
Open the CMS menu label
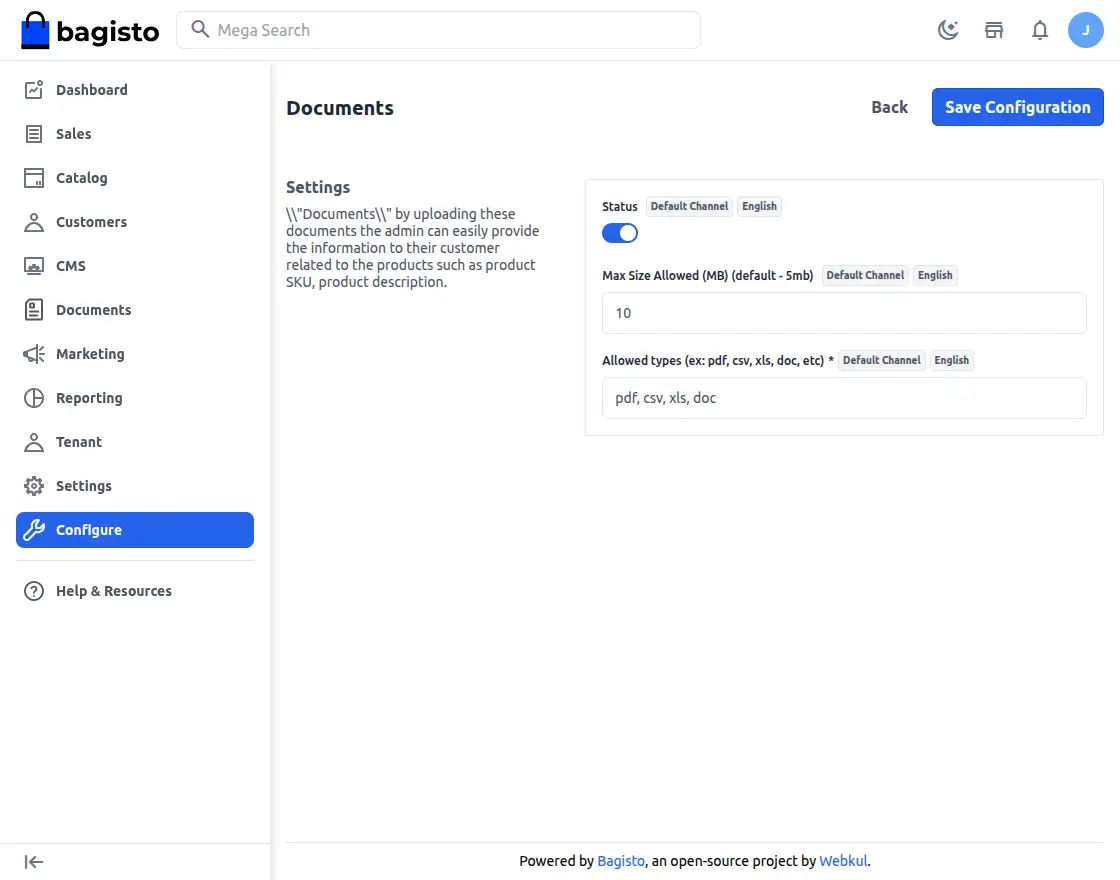click(x=71, y=266)
